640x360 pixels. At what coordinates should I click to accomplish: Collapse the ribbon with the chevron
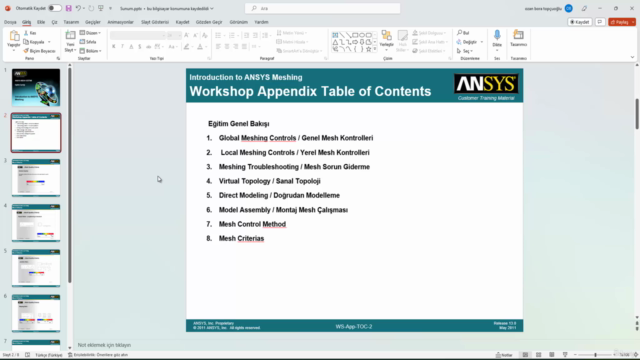click(632, 57)
